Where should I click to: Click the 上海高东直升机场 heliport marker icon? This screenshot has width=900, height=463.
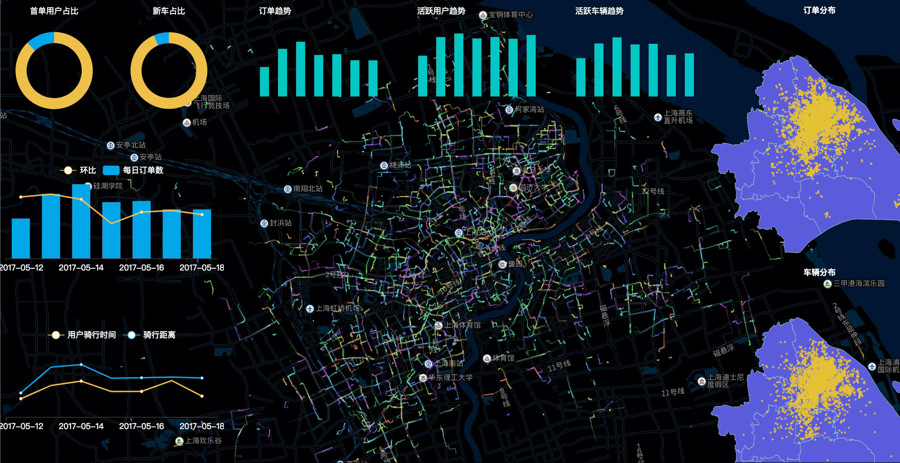[x=658, y=117]
